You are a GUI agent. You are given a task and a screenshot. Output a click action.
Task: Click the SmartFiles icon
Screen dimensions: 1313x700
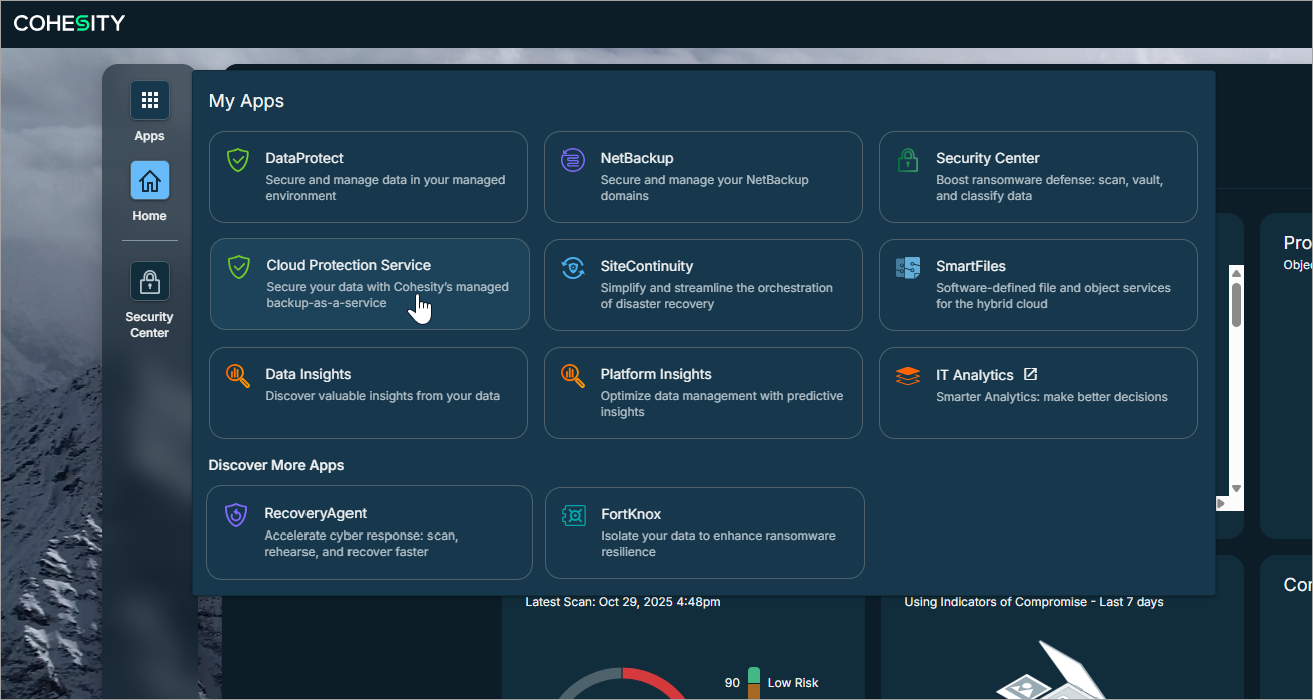pyautogui.click(x=908, y=268)
